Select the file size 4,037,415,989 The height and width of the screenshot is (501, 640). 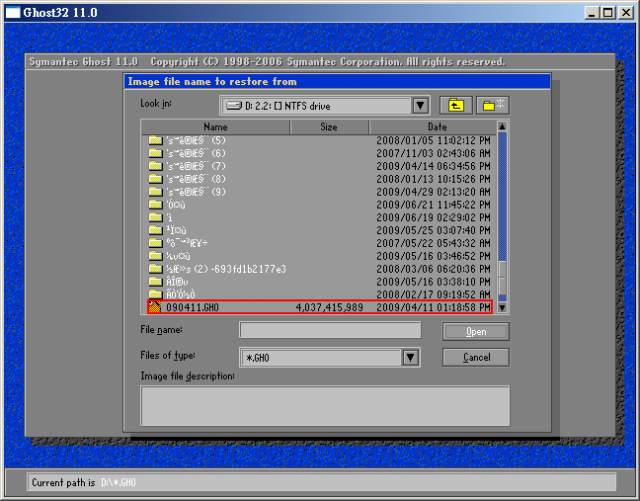[x=329, y=307]
